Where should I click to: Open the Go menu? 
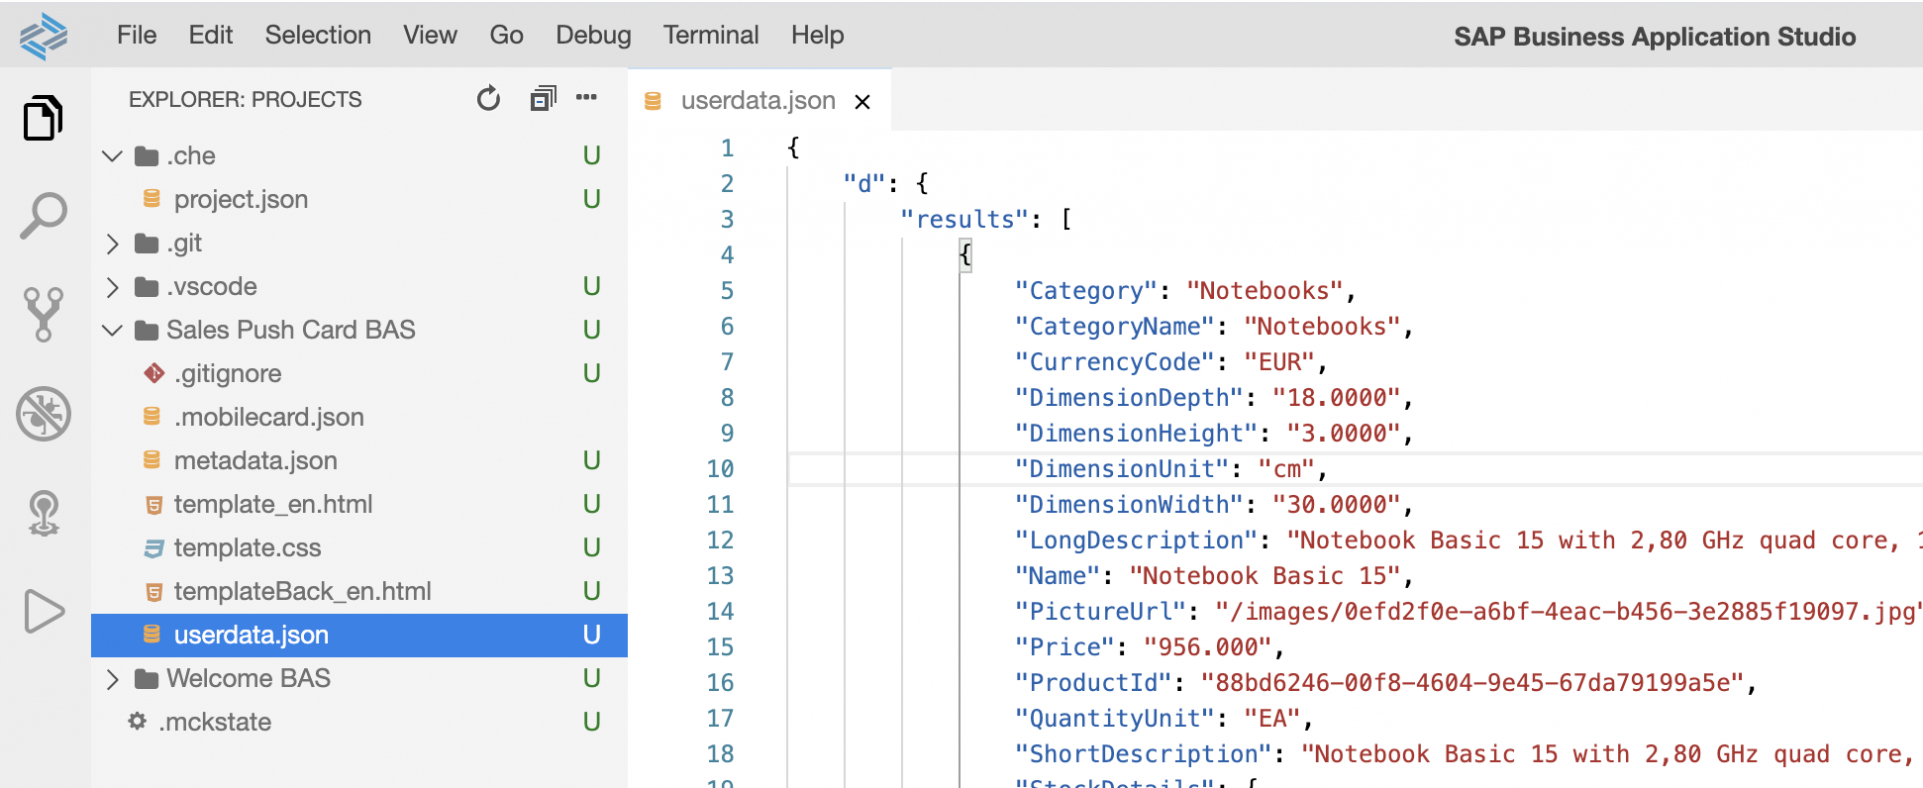506,35
